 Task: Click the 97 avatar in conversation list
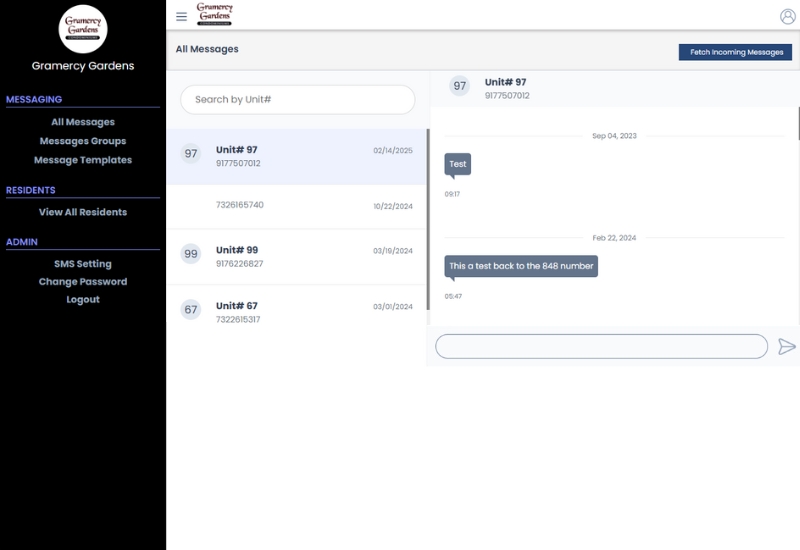pyautogui.click(x=190, y=154)
